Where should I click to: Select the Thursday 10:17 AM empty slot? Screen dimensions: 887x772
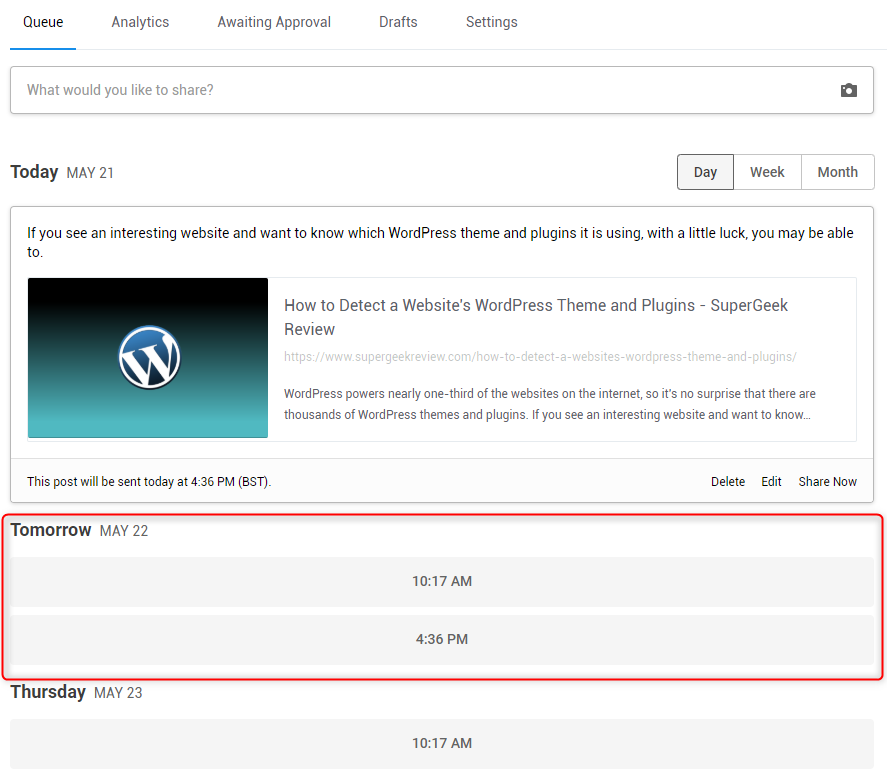[442, 743]
